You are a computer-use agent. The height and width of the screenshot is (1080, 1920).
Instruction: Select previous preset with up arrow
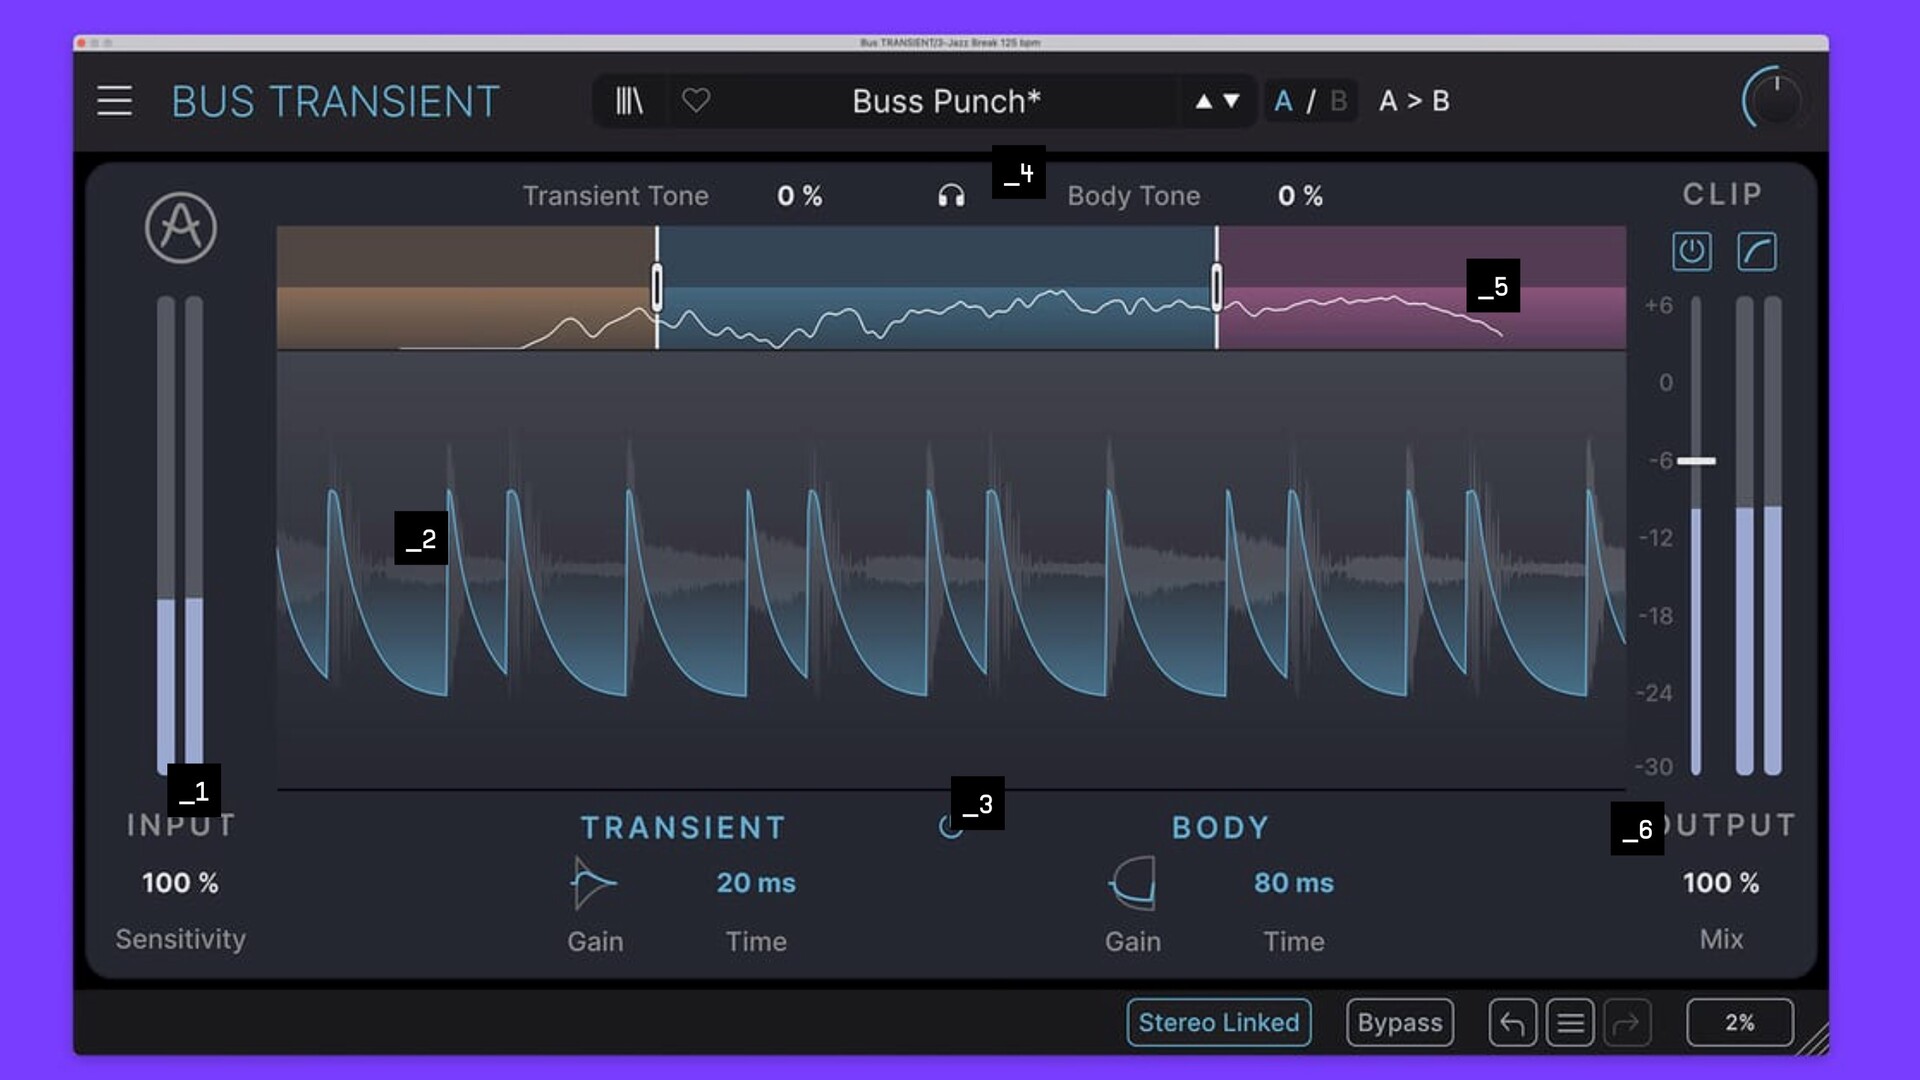tap(1204, 101)
